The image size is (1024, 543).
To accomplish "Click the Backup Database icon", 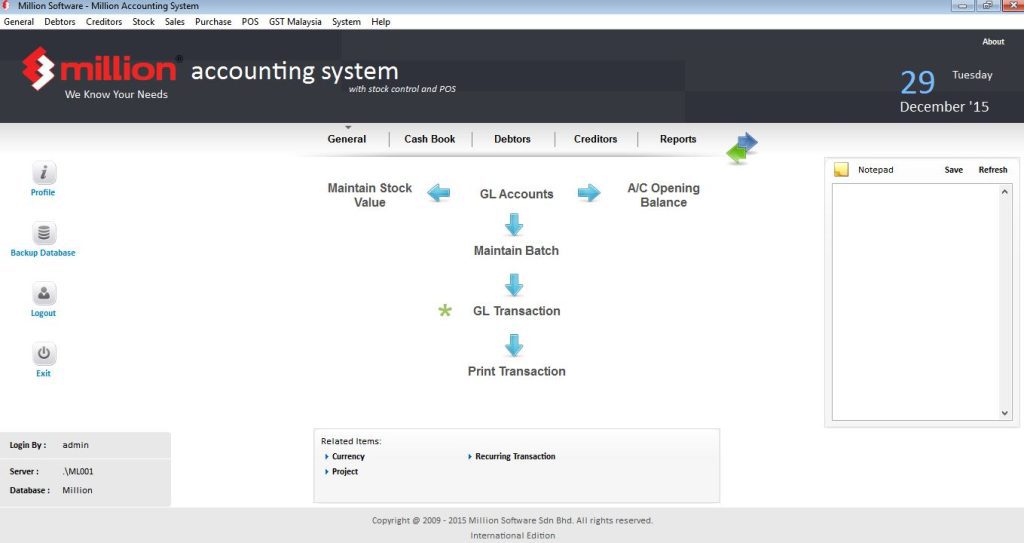I will click(44, 233).
